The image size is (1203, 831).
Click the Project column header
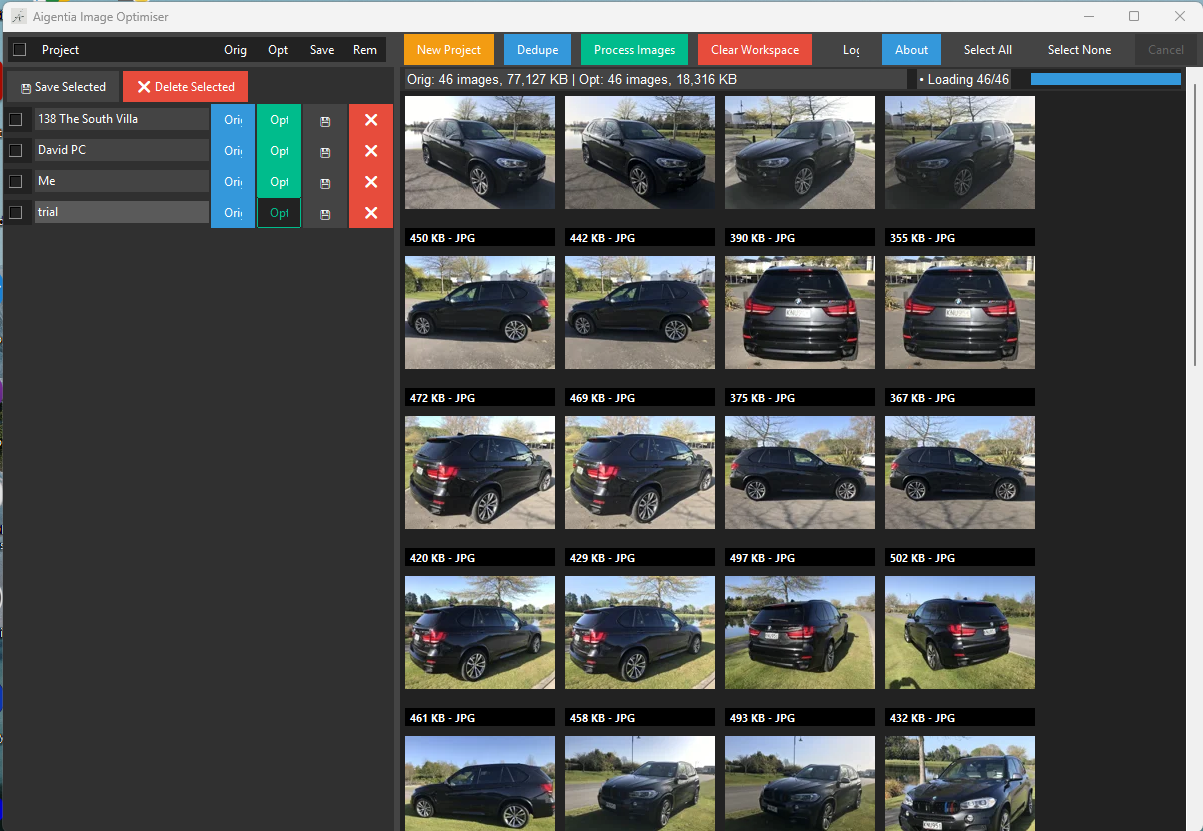(61, 50)
